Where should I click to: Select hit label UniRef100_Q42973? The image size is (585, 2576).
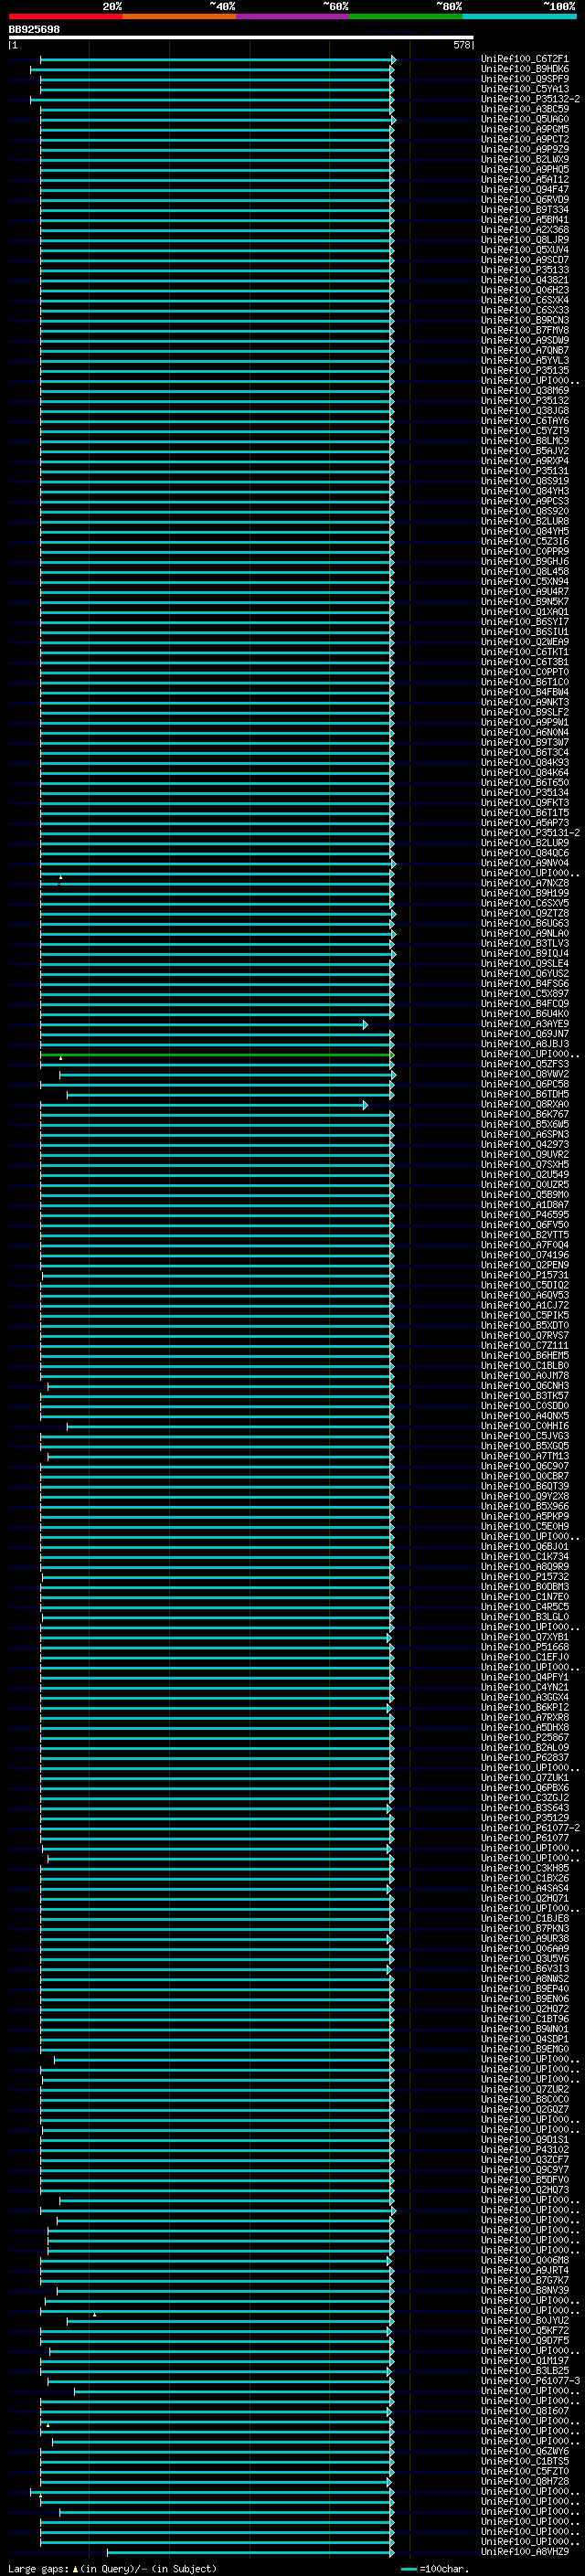525,1144
